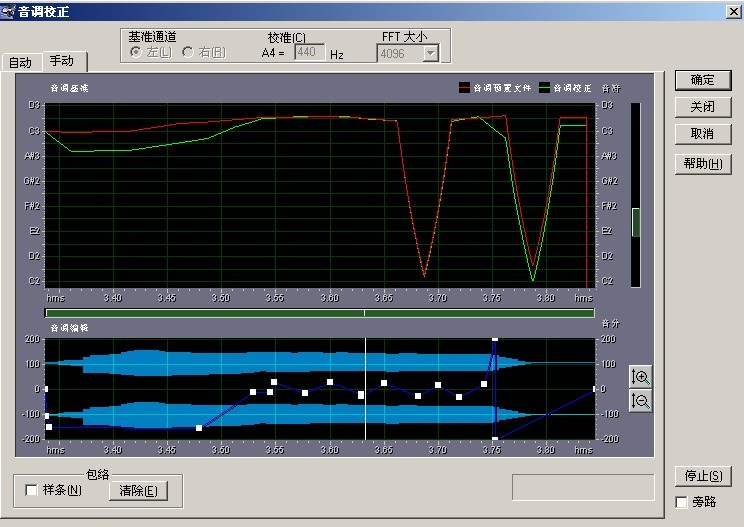Open help via 帮助(H) button
Image resolution: width=744 pixels, height=527 pixels.
[x=703, y=164]
